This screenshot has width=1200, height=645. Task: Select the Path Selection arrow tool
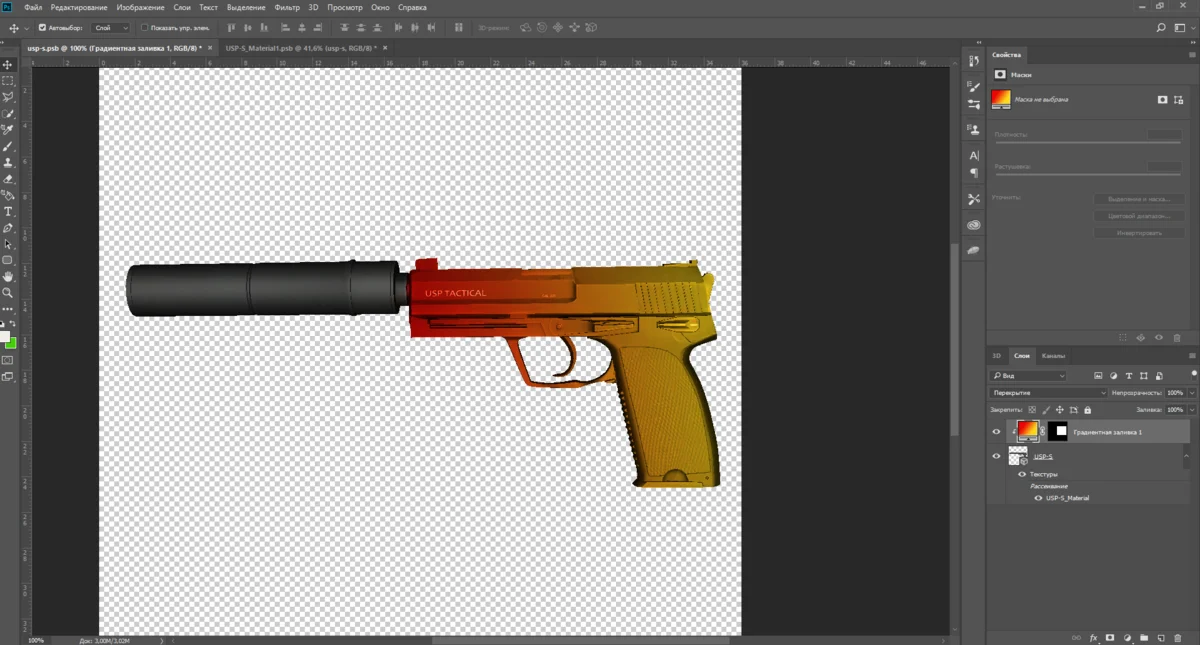[8, 244]
